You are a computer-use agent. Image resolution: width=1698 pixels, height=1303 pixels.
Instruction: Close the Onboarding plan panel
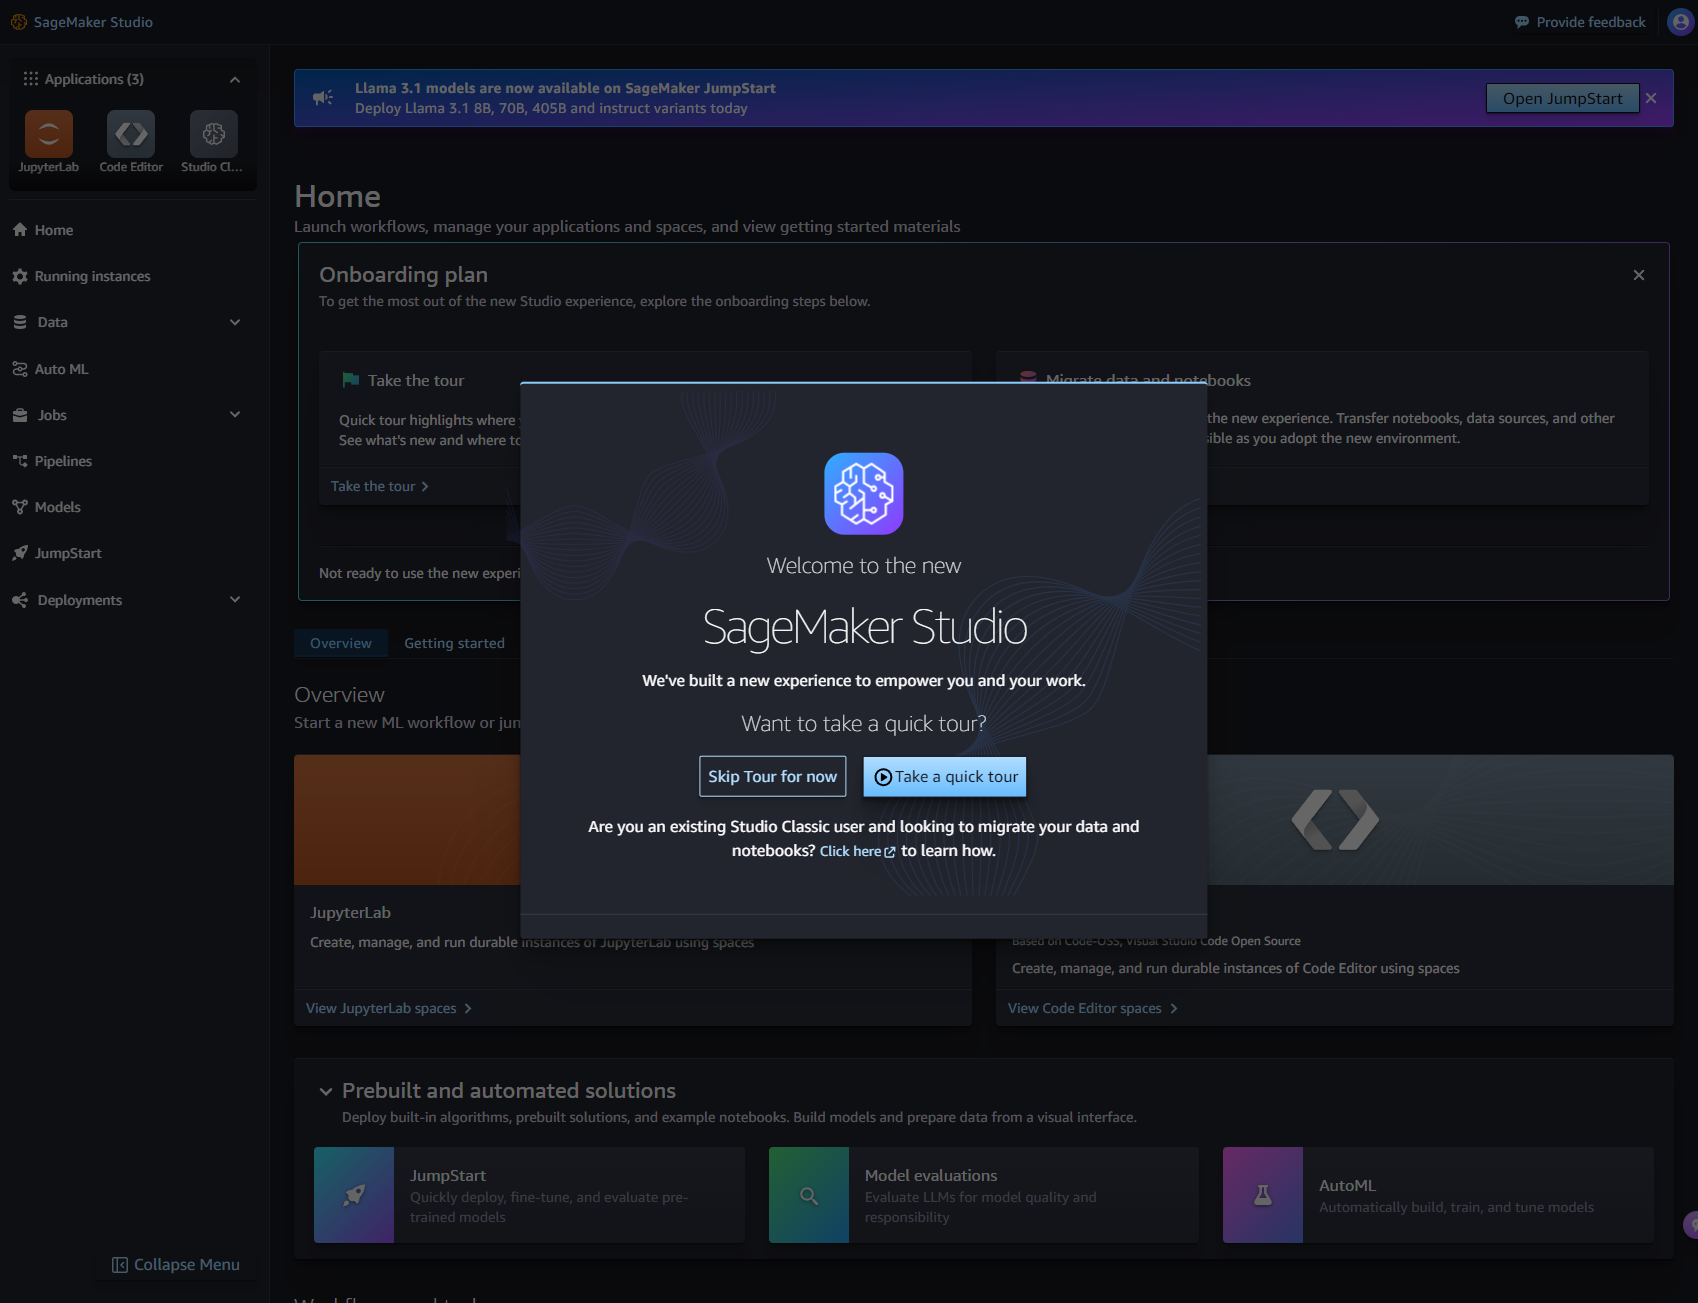[x=1639, y=275]
